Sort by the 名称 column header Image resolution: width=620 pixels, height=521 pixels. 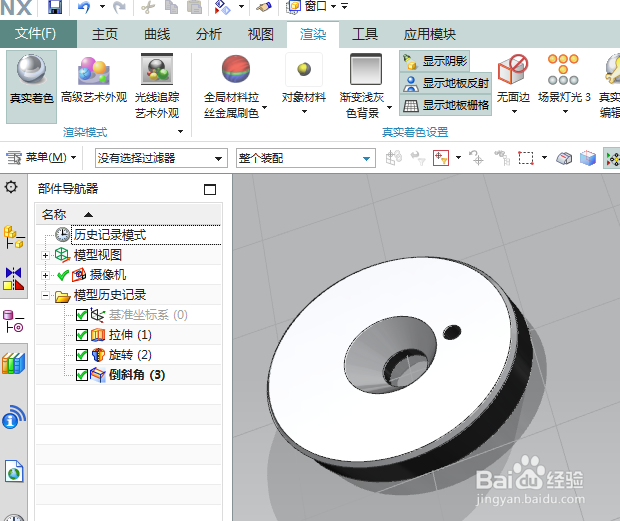129,215
